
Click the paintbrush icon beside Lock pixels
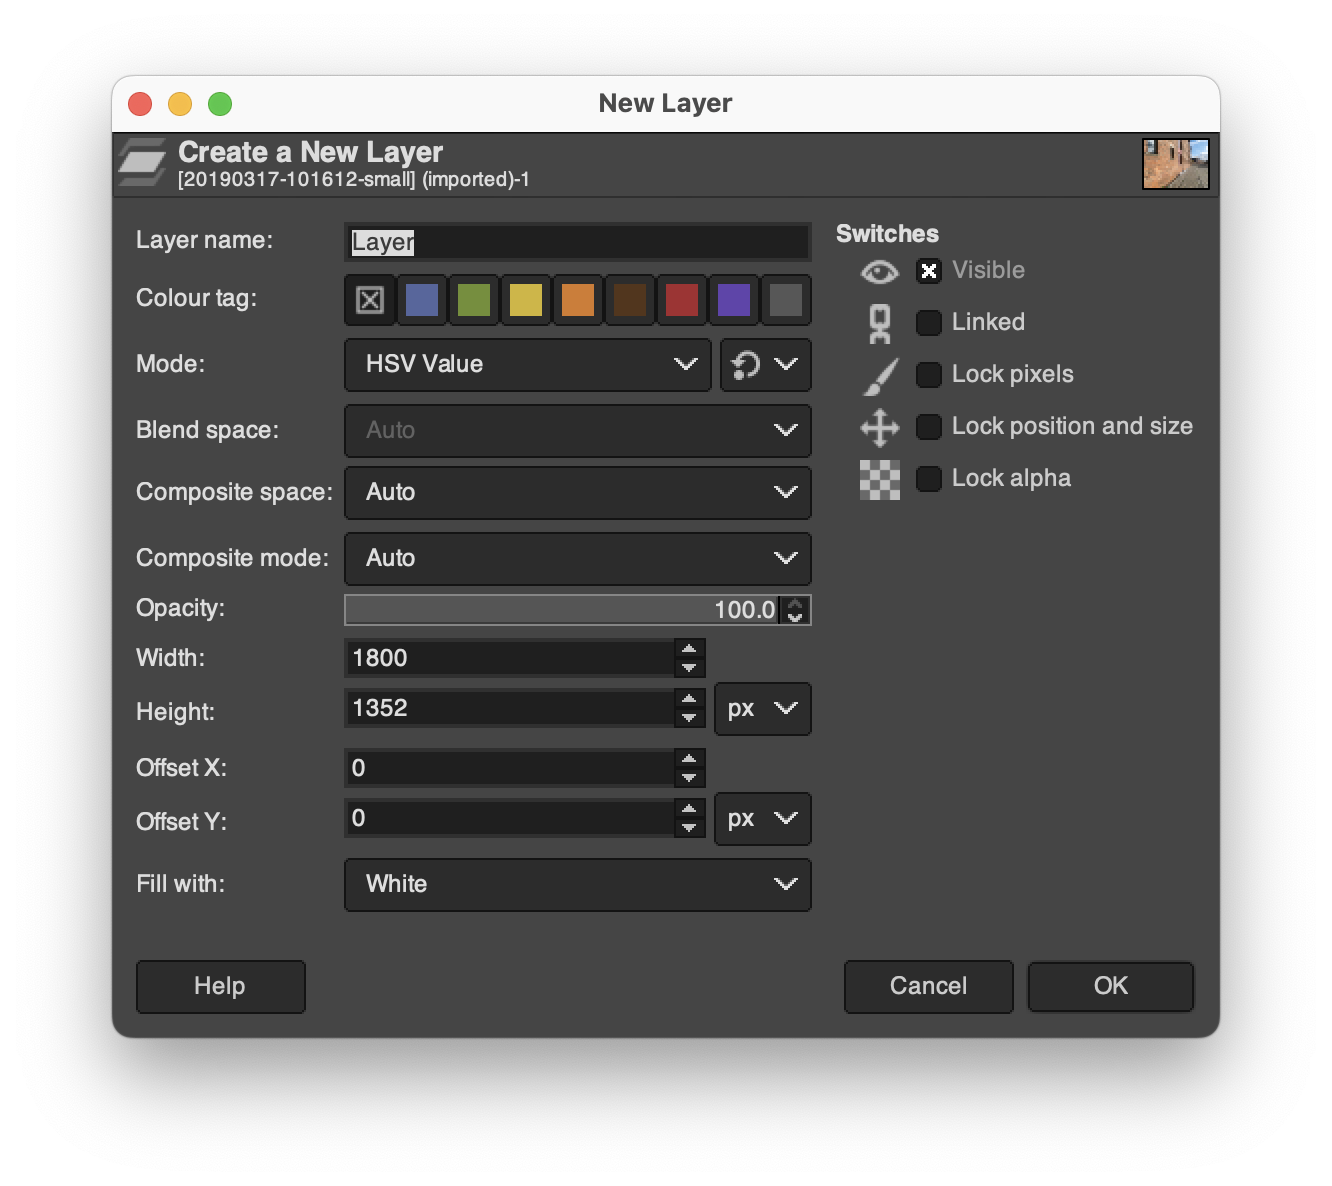click(880, 376)
